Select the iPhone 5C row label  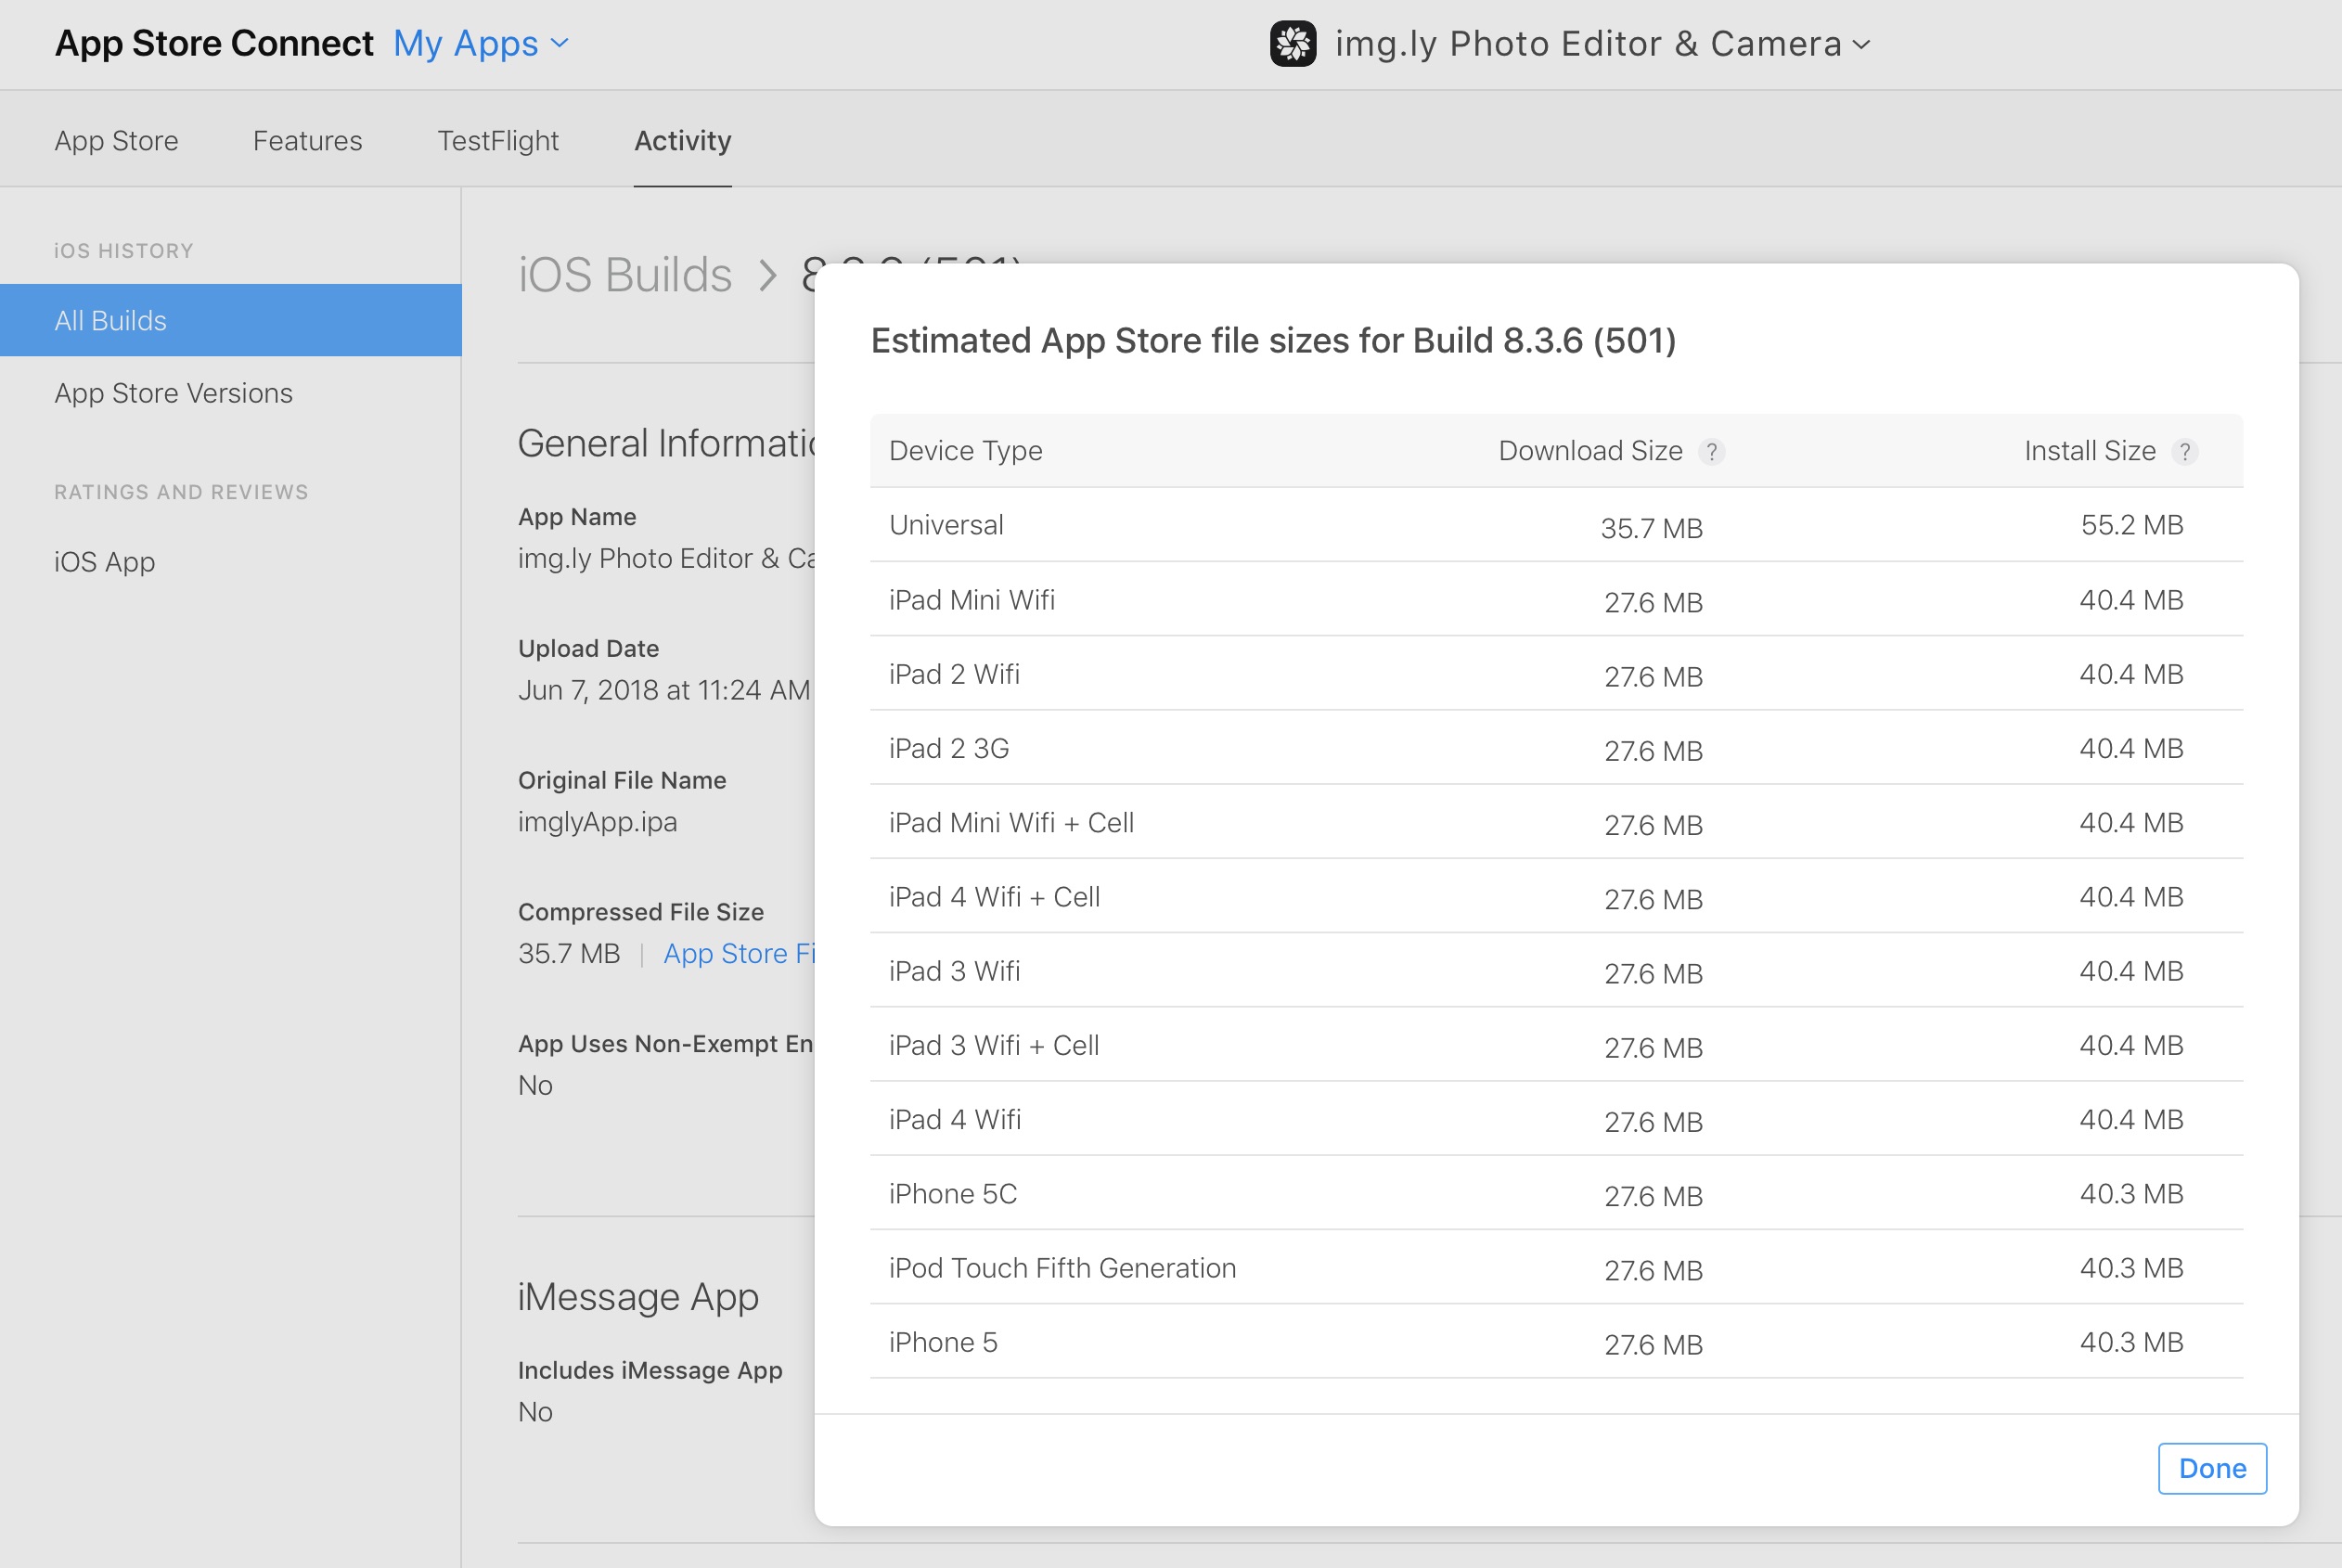[953, 1194]
